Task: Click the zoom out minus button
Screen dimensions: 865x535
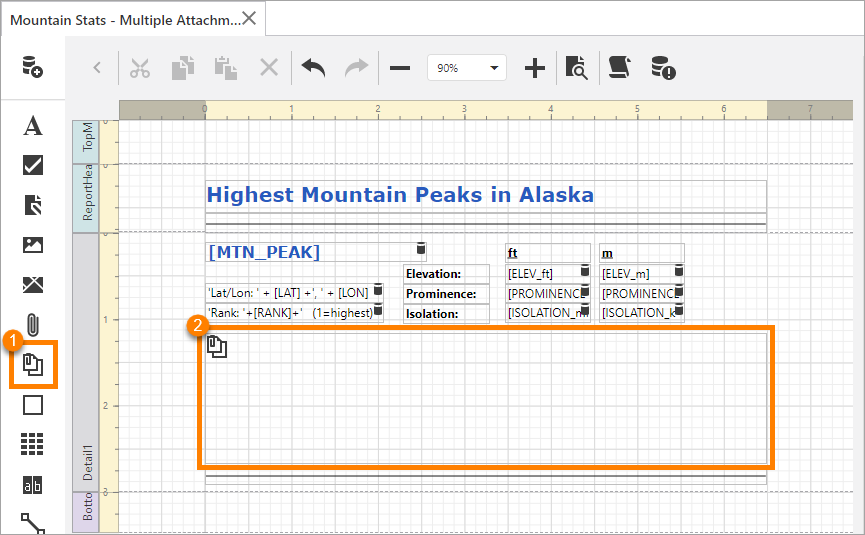Action: [400, 68]
